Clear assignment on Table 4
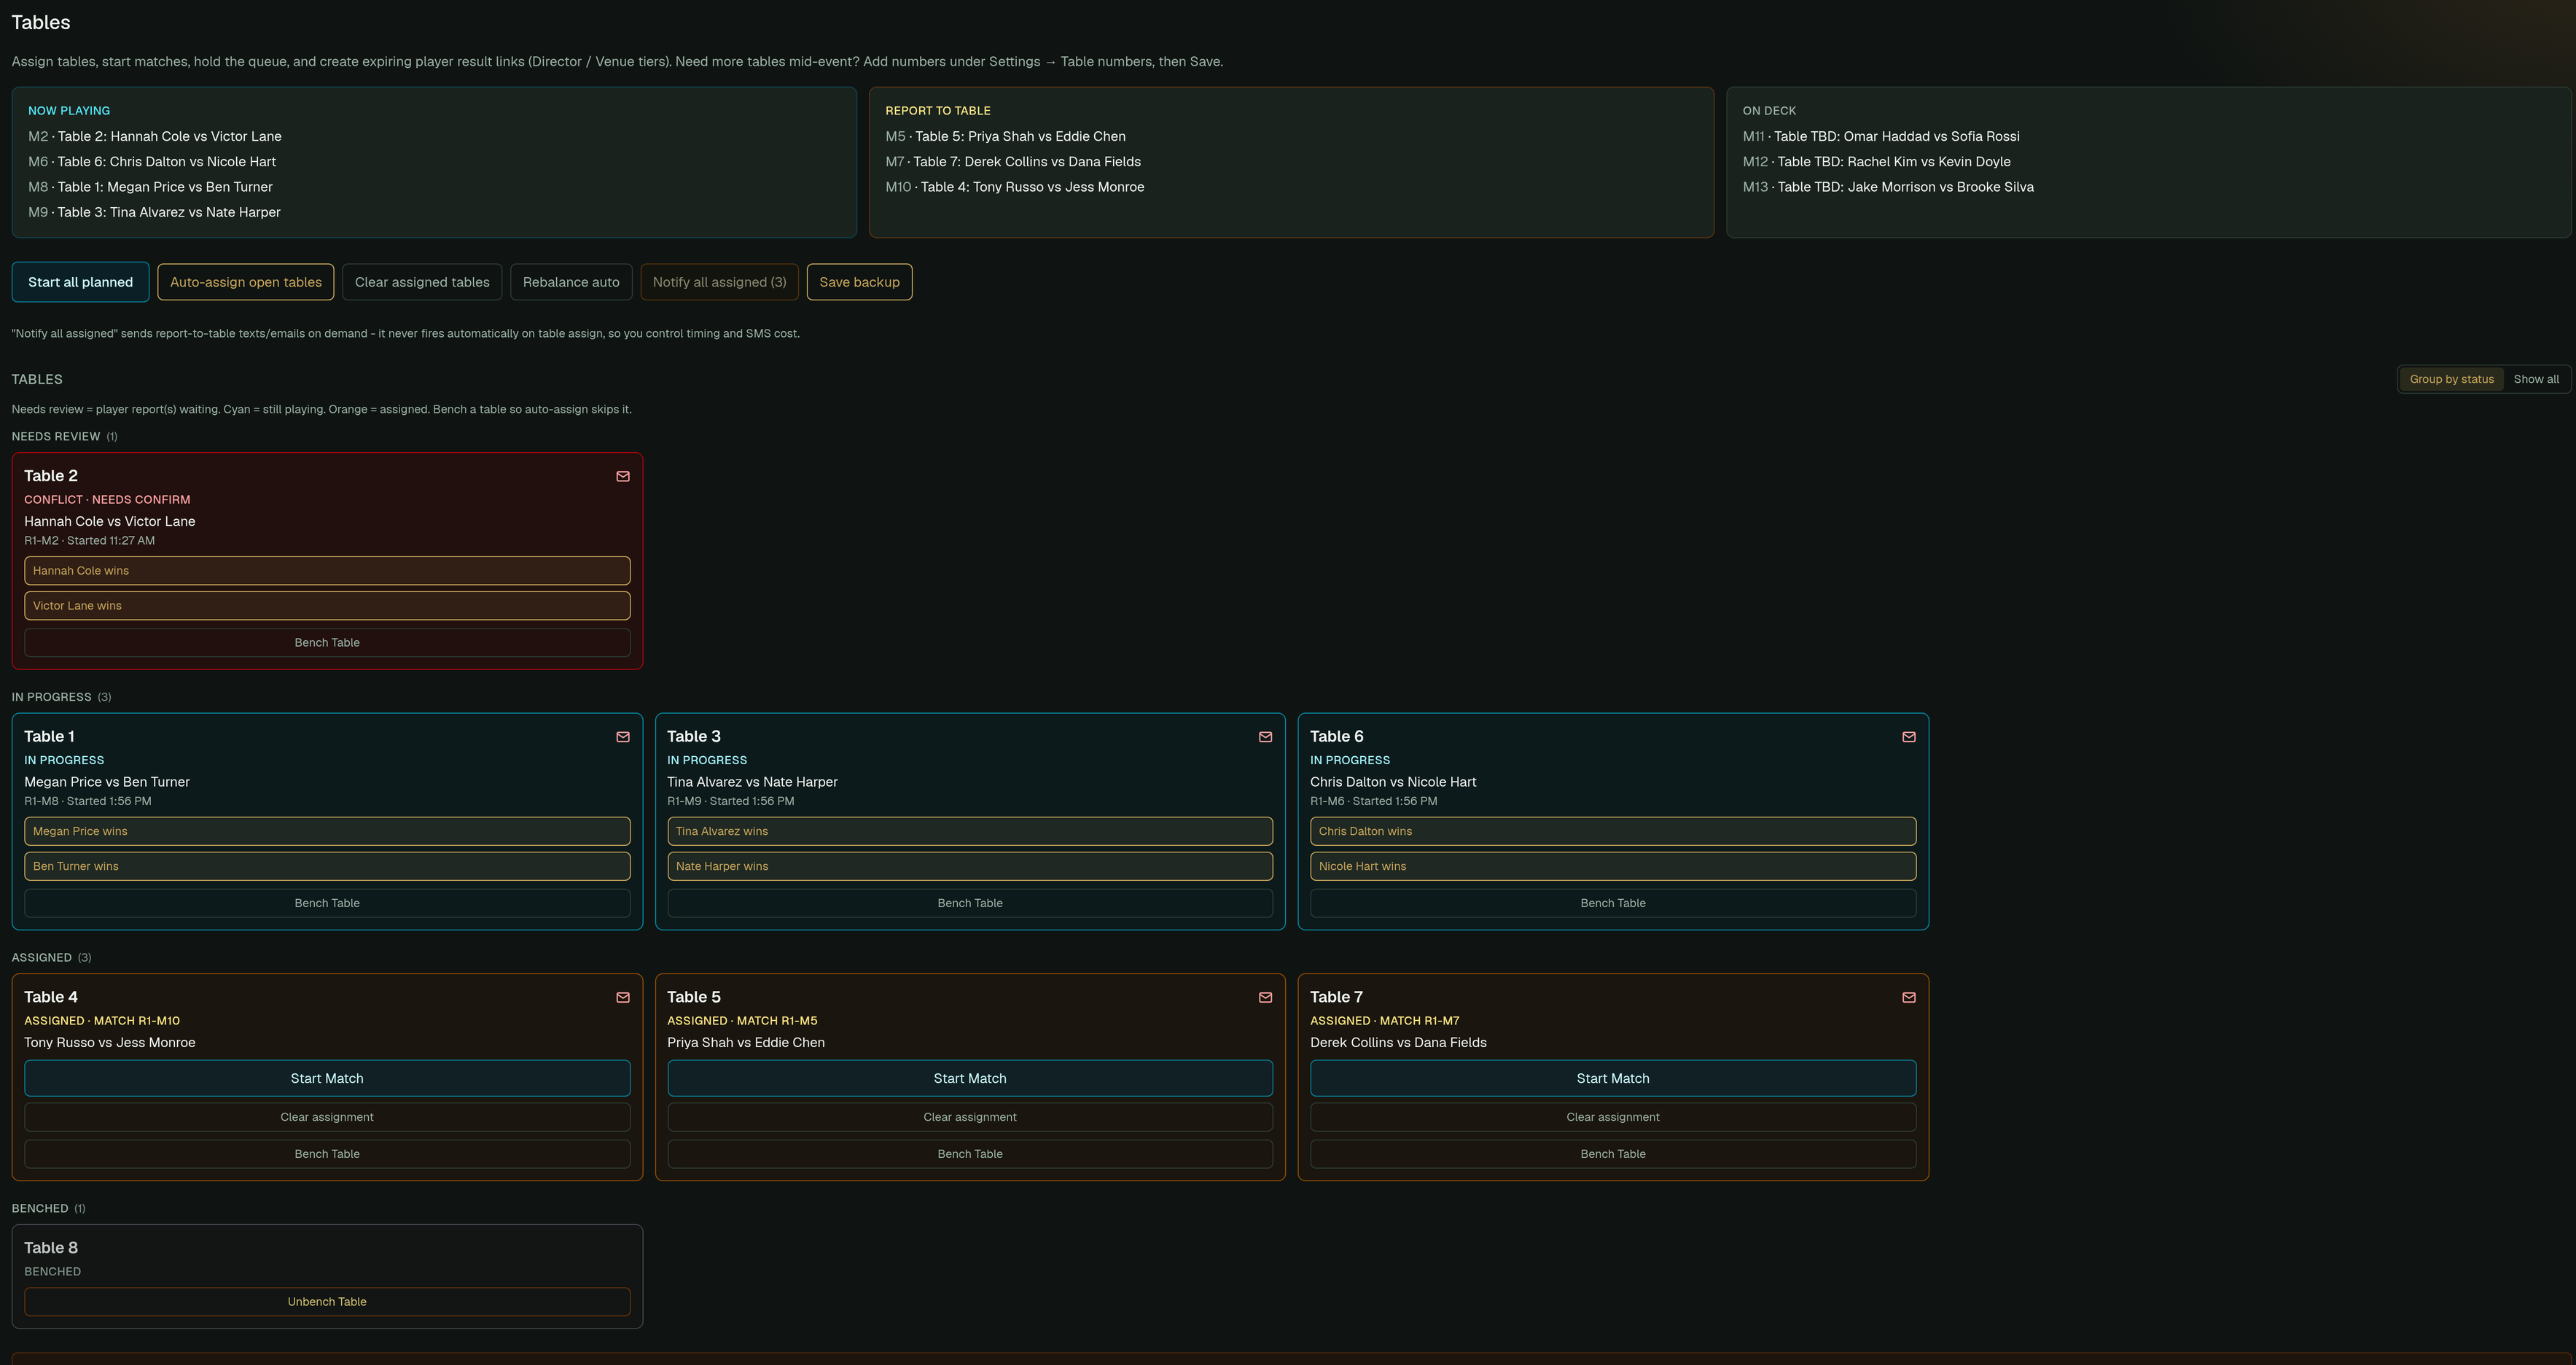The image size is (2576, 1365). coord(327,1117)
